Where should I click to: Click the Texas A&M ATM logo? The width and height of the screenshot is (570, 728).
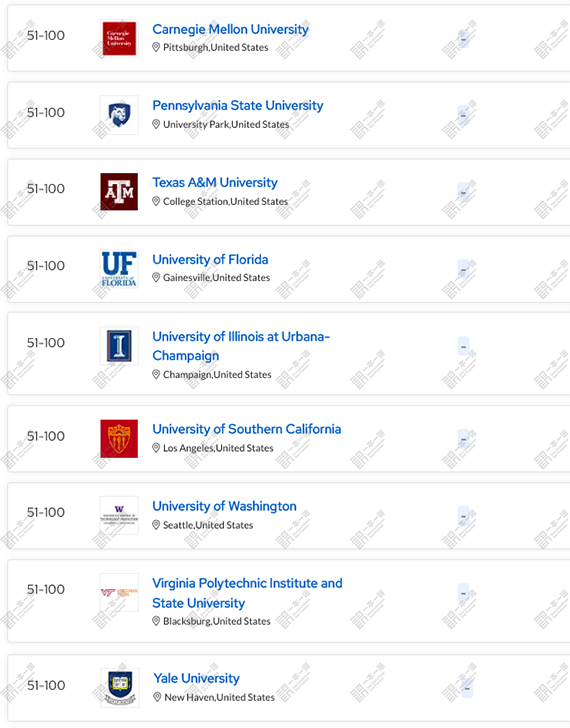coord(119,192)
